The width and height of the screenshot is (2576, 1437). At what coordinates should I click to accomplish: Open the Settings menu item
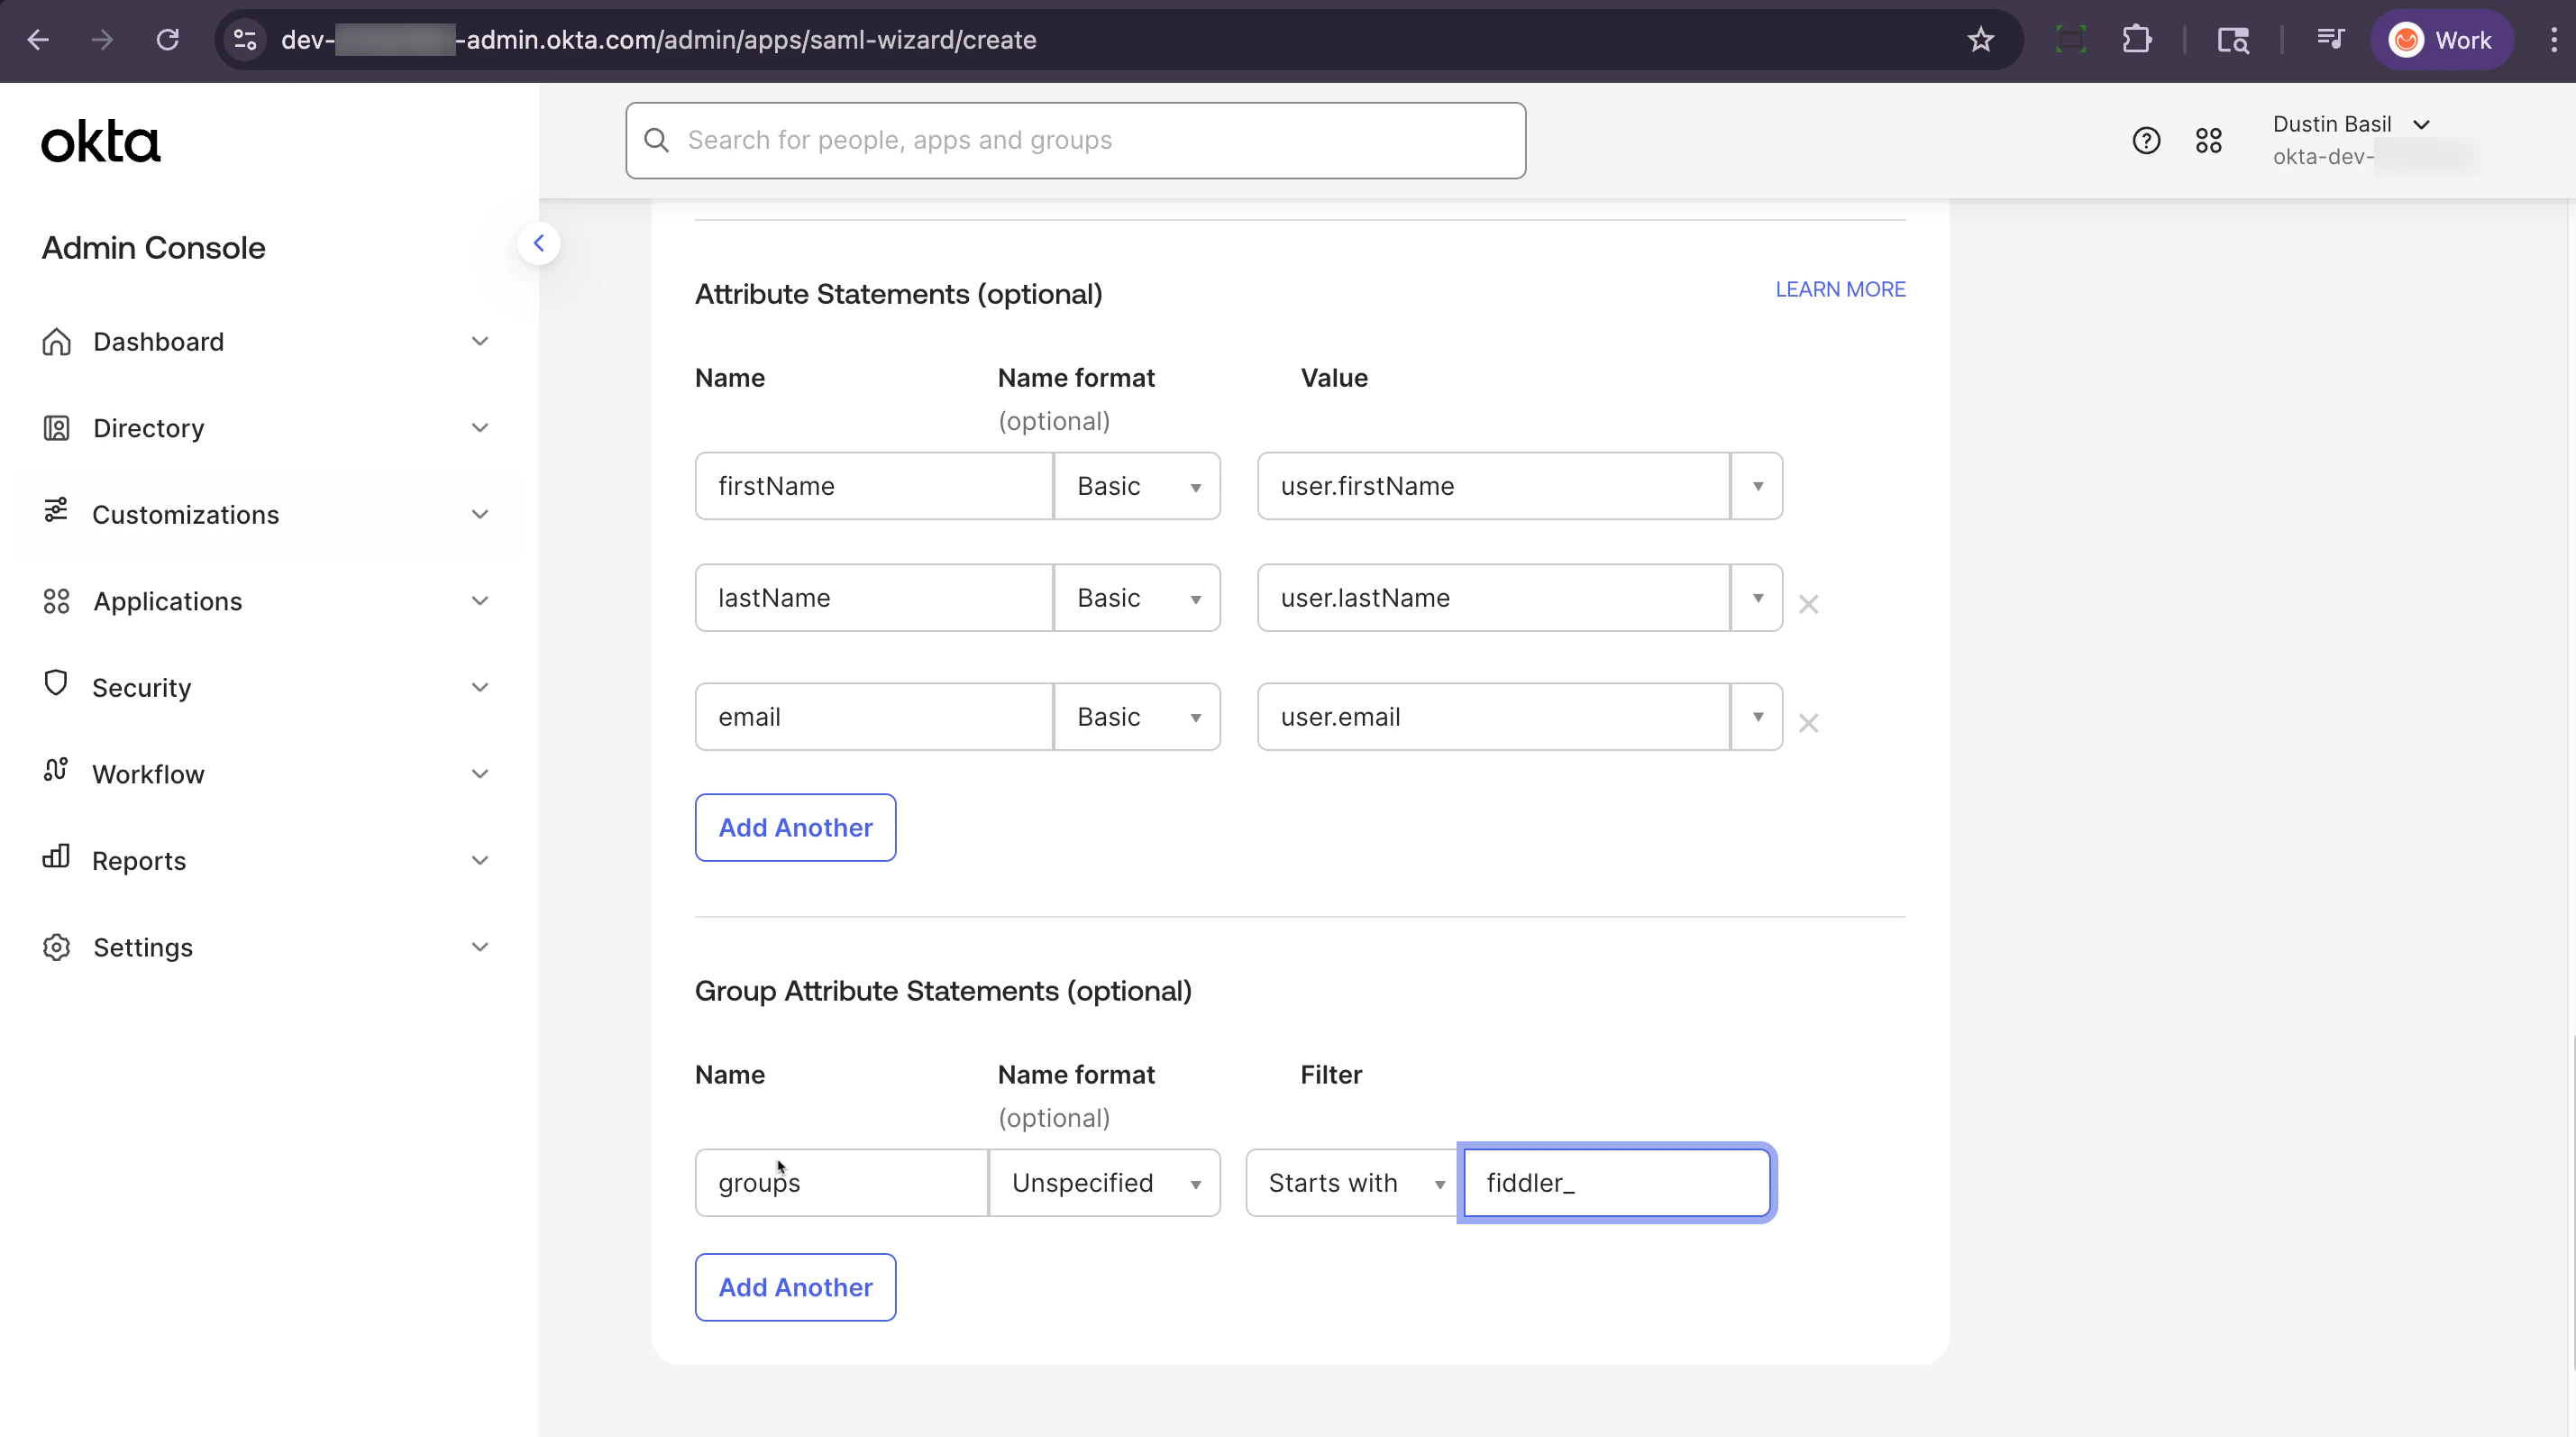click(267, 947)
